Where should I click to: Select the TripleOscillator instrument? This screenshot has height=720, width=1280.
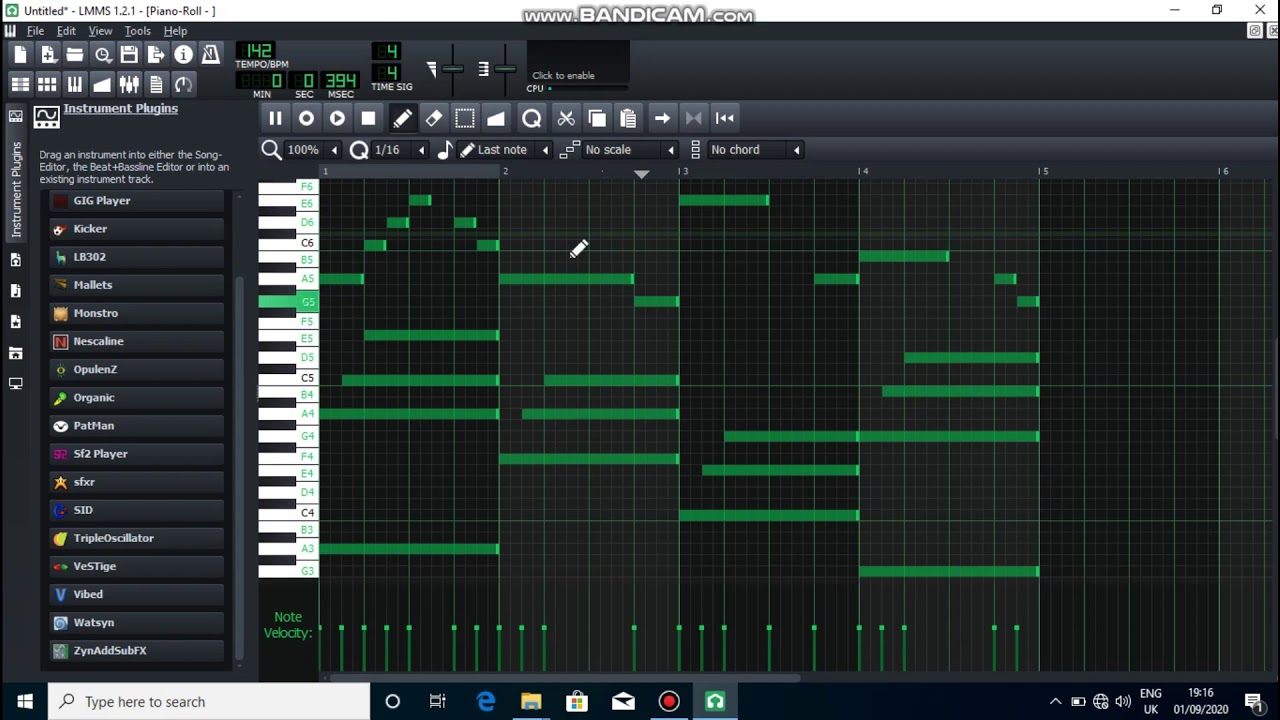pos(137,538)
